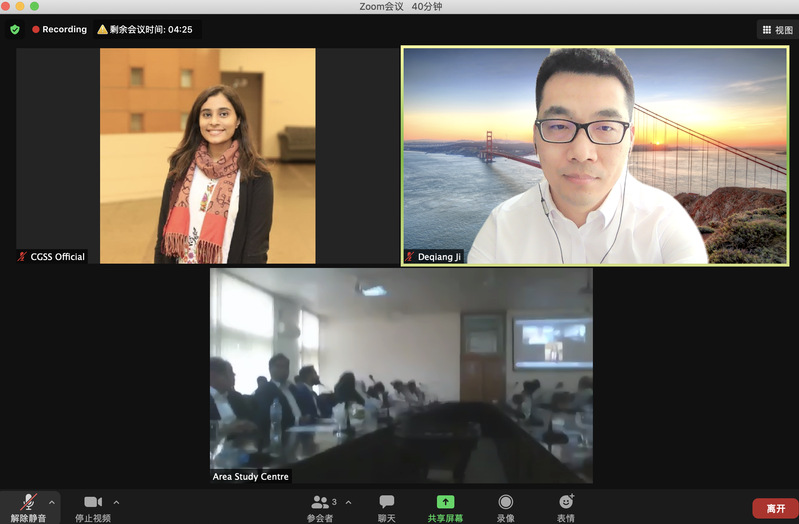This screenshot has width=799, height=524.
Task: Expand the video options arrow beside the camera
Action: (116, 501)
